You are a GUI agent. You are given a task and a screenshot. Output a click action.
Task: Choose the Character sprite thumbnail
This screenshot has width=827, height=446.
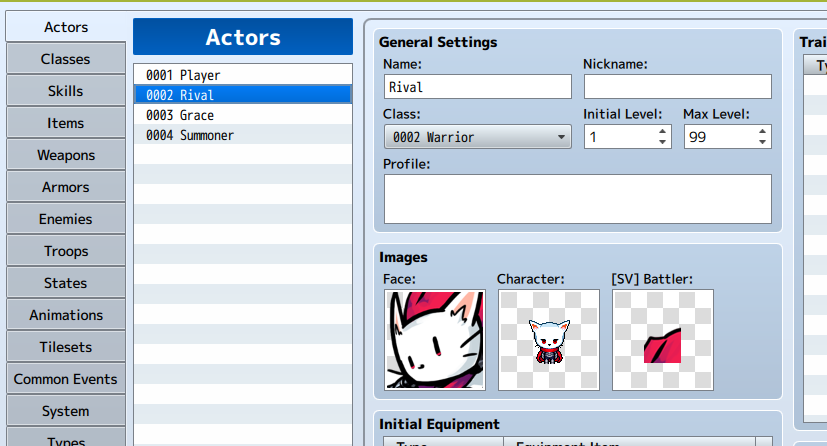pos(549,340)
